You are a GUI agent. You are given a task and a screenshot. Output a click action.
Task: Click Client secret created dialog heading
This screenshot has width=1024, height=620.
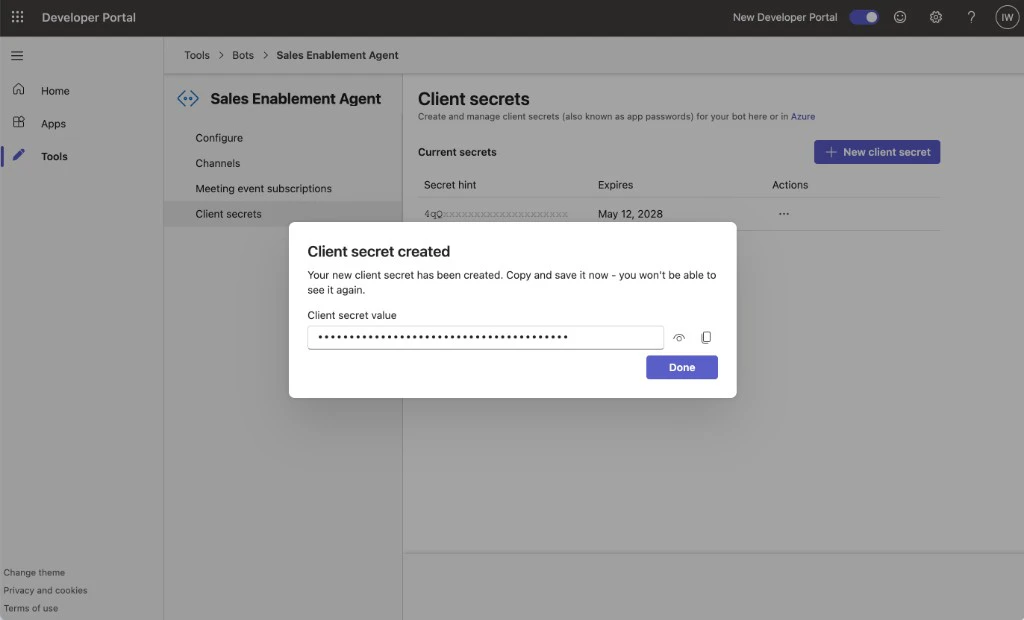point(379,252)
